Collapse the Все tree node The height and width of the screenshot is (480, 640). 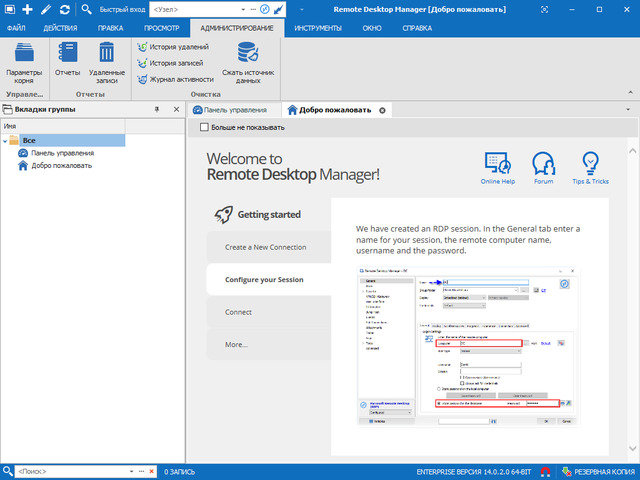click(5, 141)
